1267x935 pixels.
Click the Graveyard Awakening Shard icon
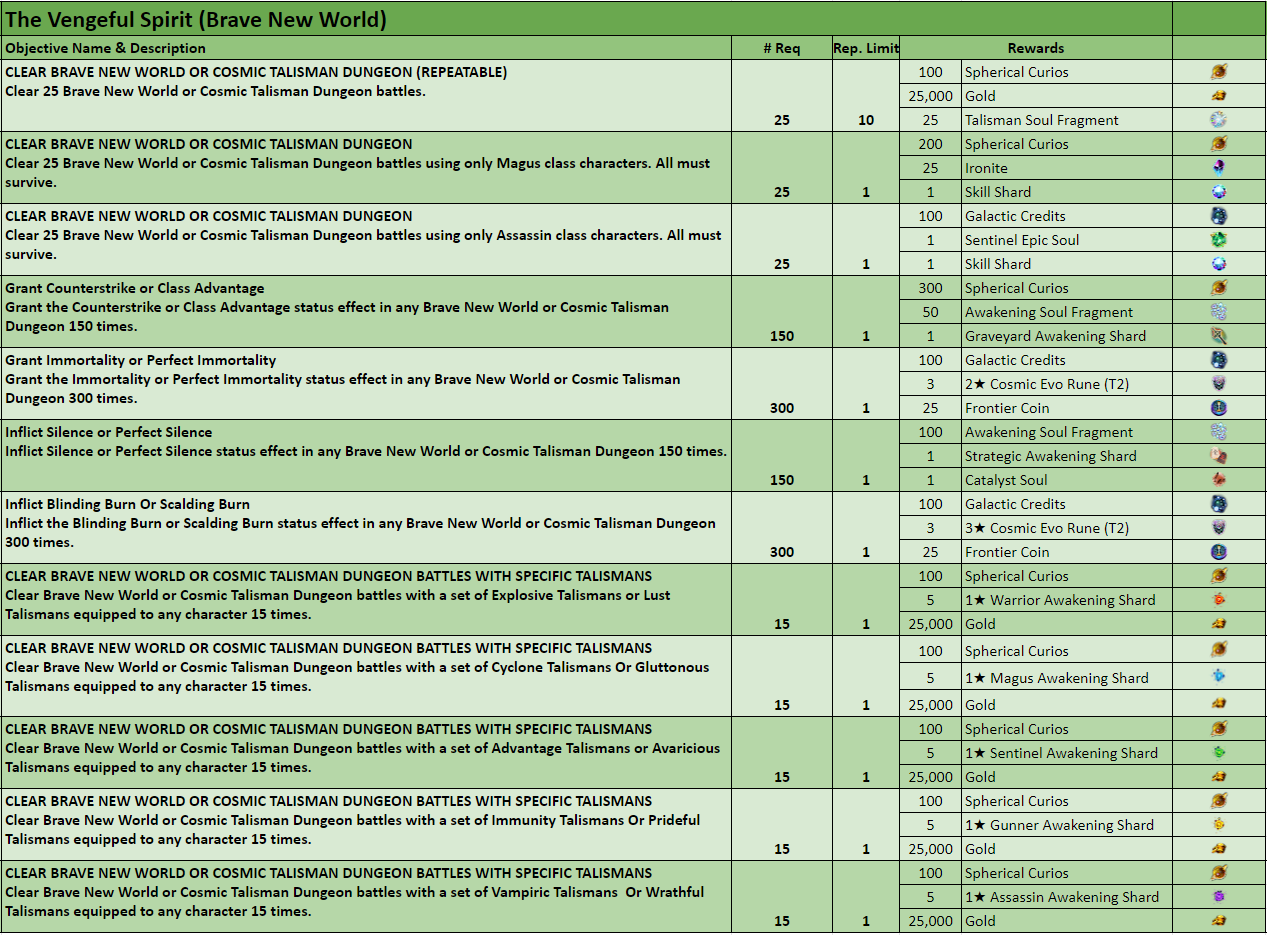(x=1218, y=336)
